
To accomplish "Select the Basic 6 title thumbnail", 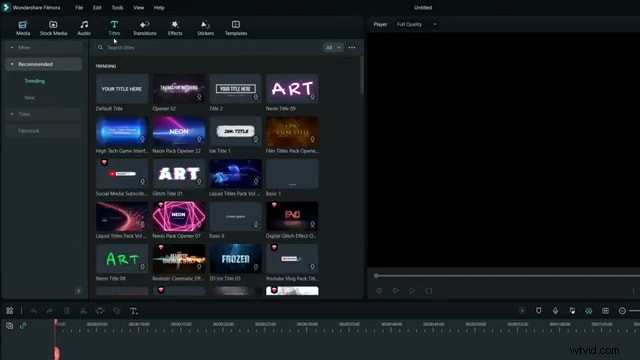I will (236, 216).
